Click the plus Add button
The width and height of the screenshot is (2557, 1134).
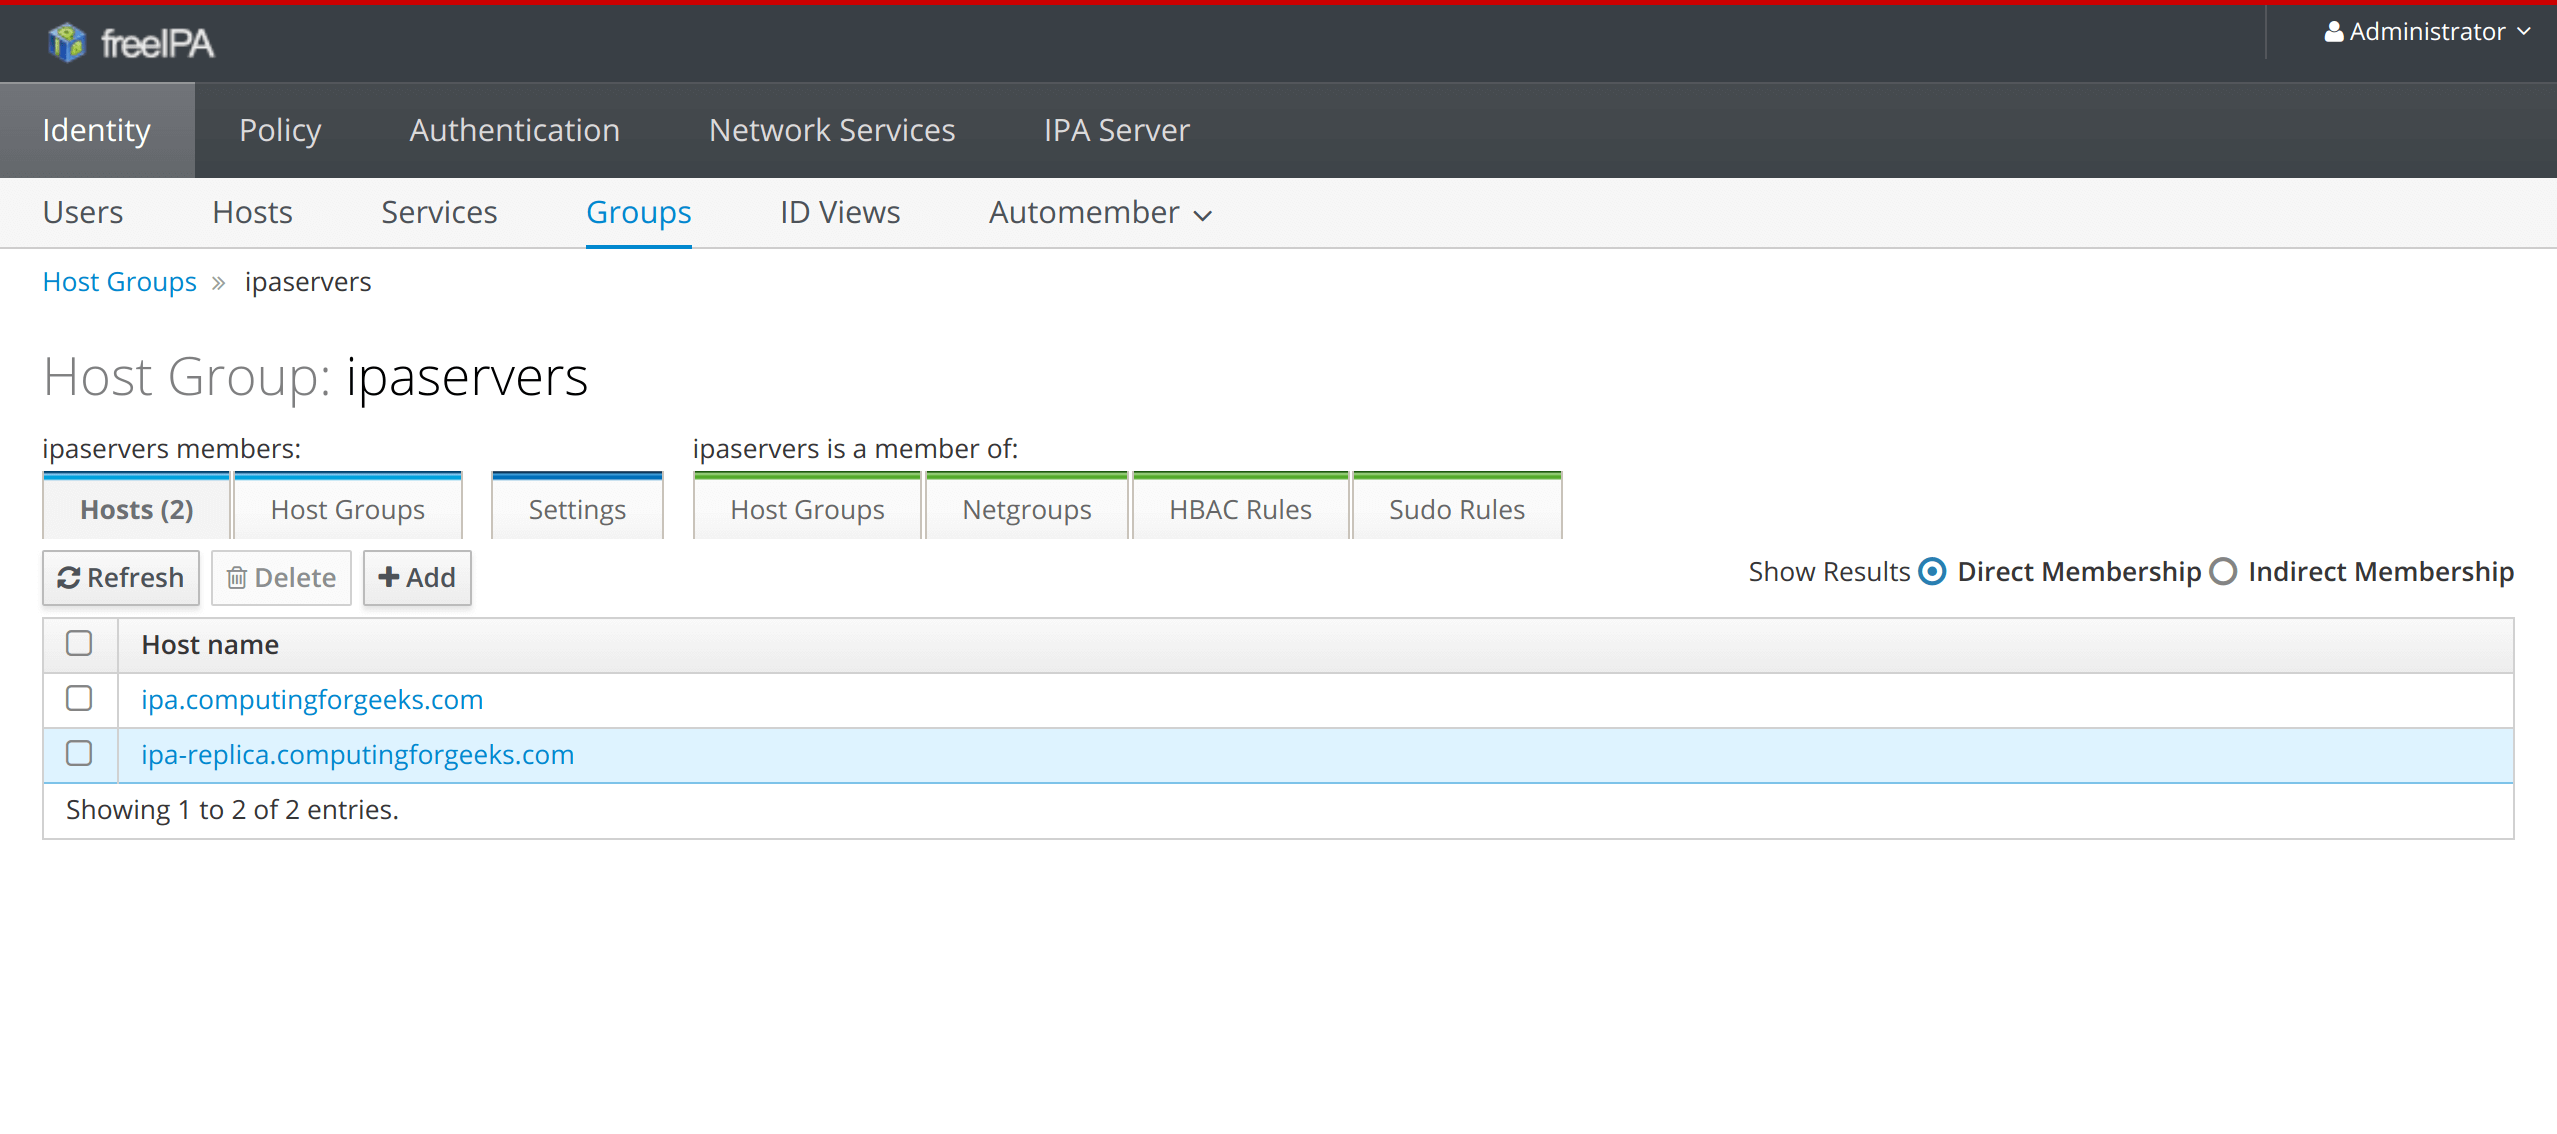click(x=417, y=578)
